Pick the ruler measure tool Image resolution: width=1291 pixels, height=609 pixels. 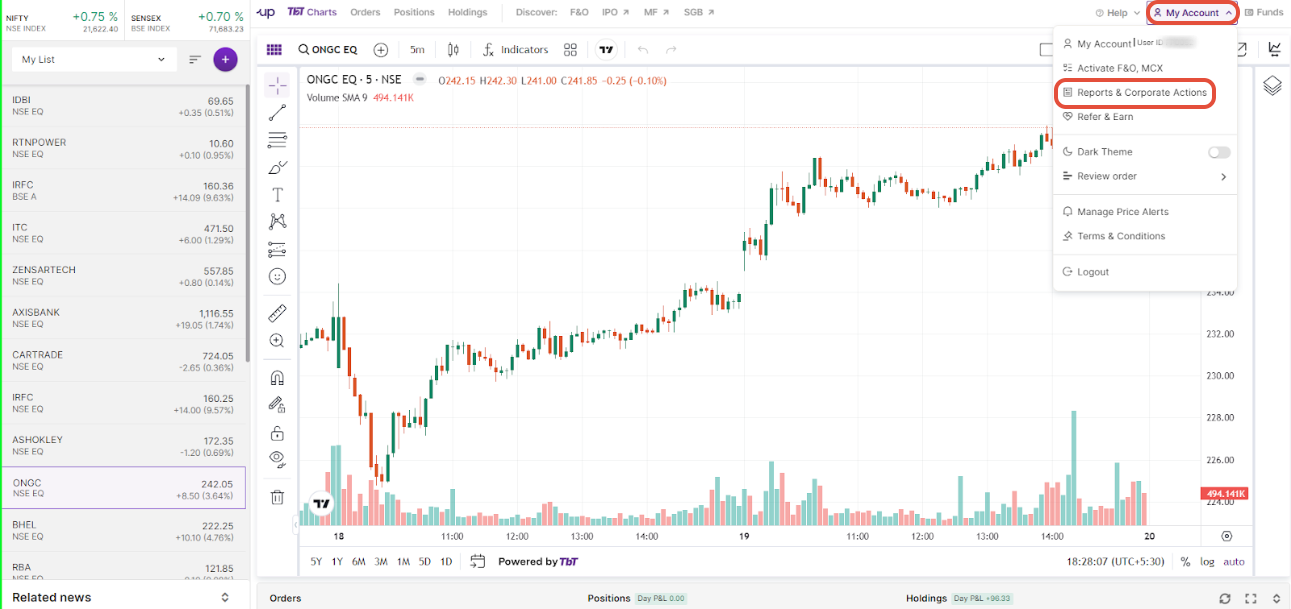[x=278, y=313]
